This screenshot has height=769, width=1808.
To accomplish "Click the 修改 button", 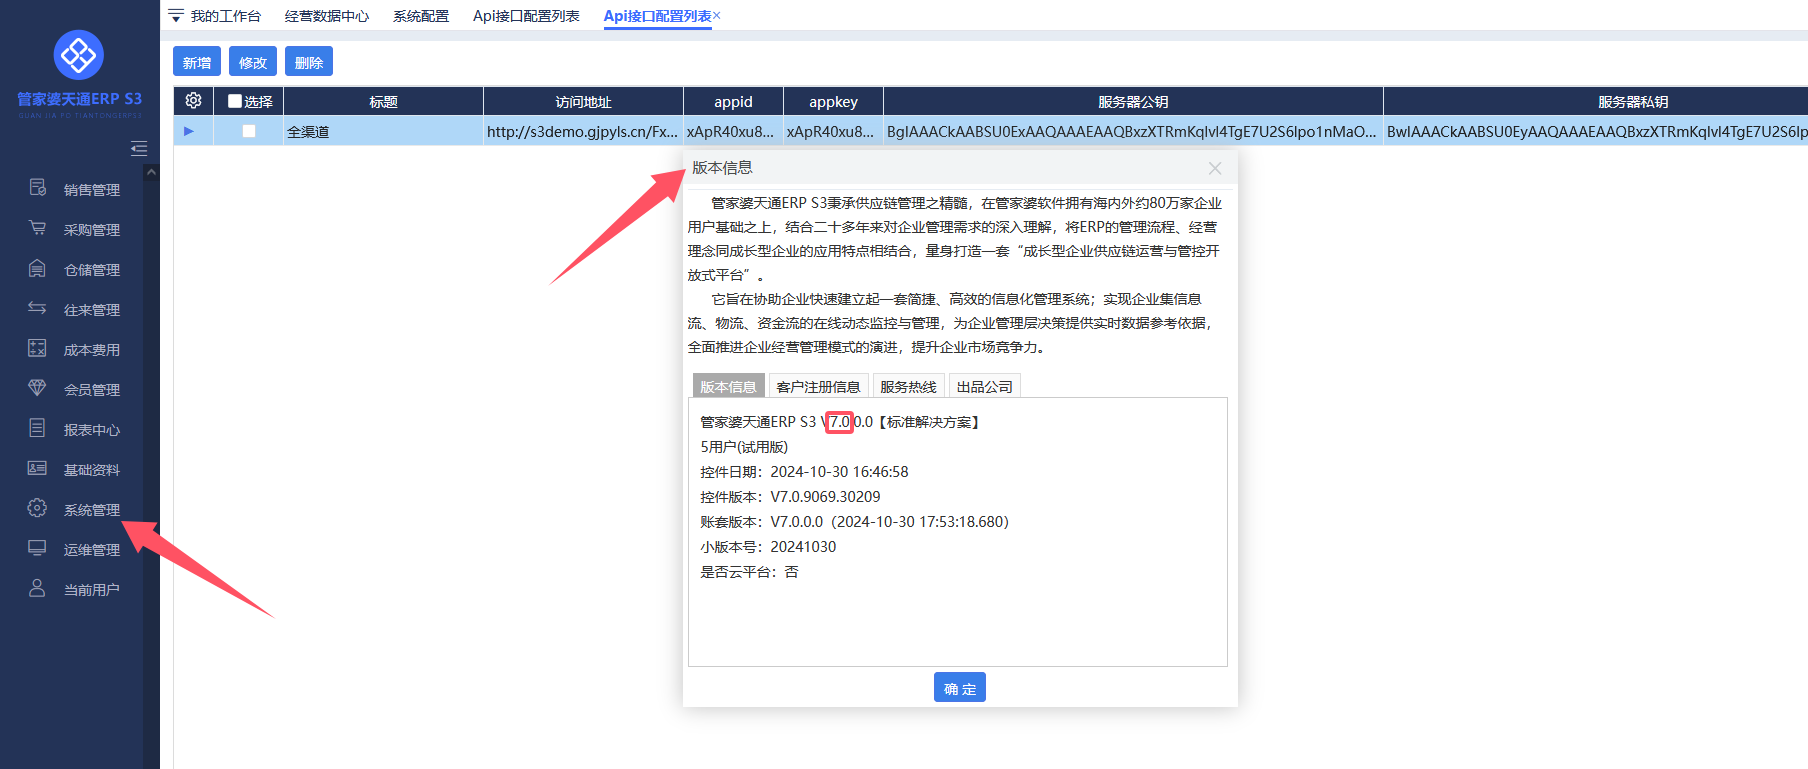I will [253, 62].
